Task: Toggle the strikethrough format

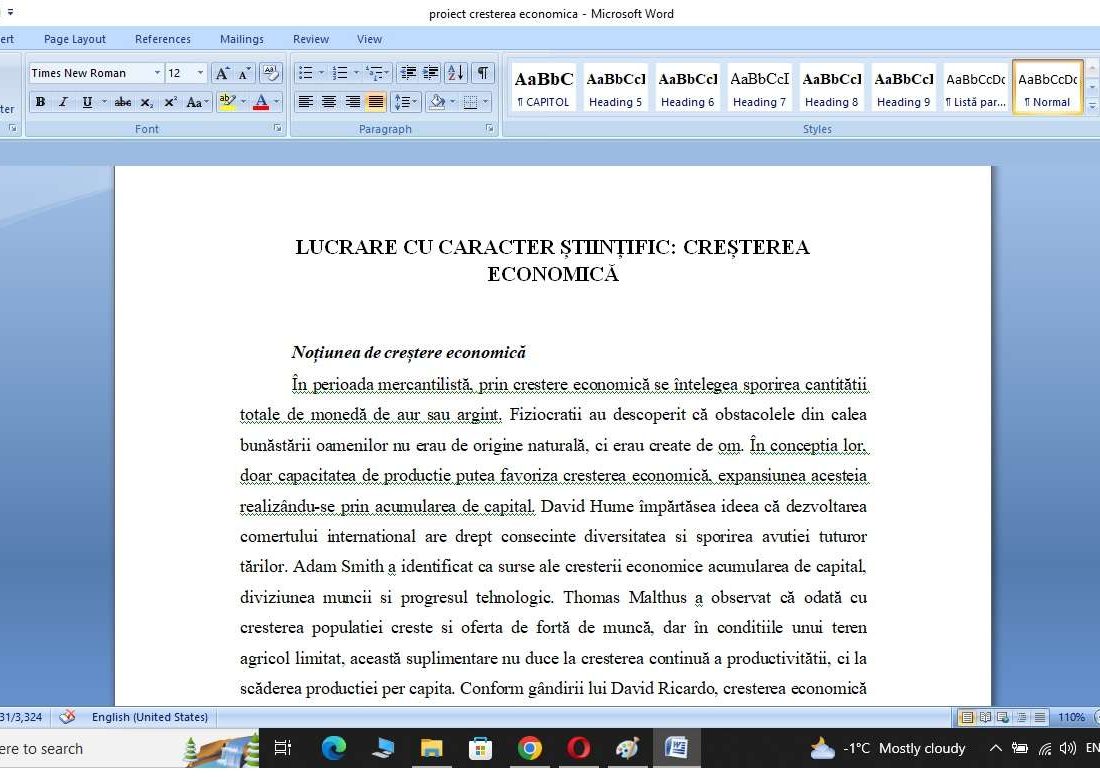Action: [x=123, y=102]
